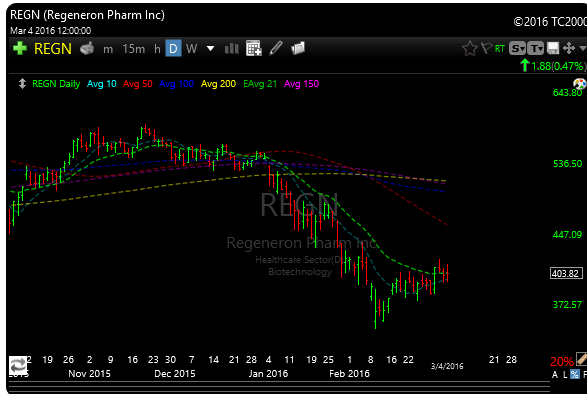The width and height of the screenshot is (587, 394).
Task: Toggle the flag marker icon
Action: pyautogui.click(x=486, y=48)
